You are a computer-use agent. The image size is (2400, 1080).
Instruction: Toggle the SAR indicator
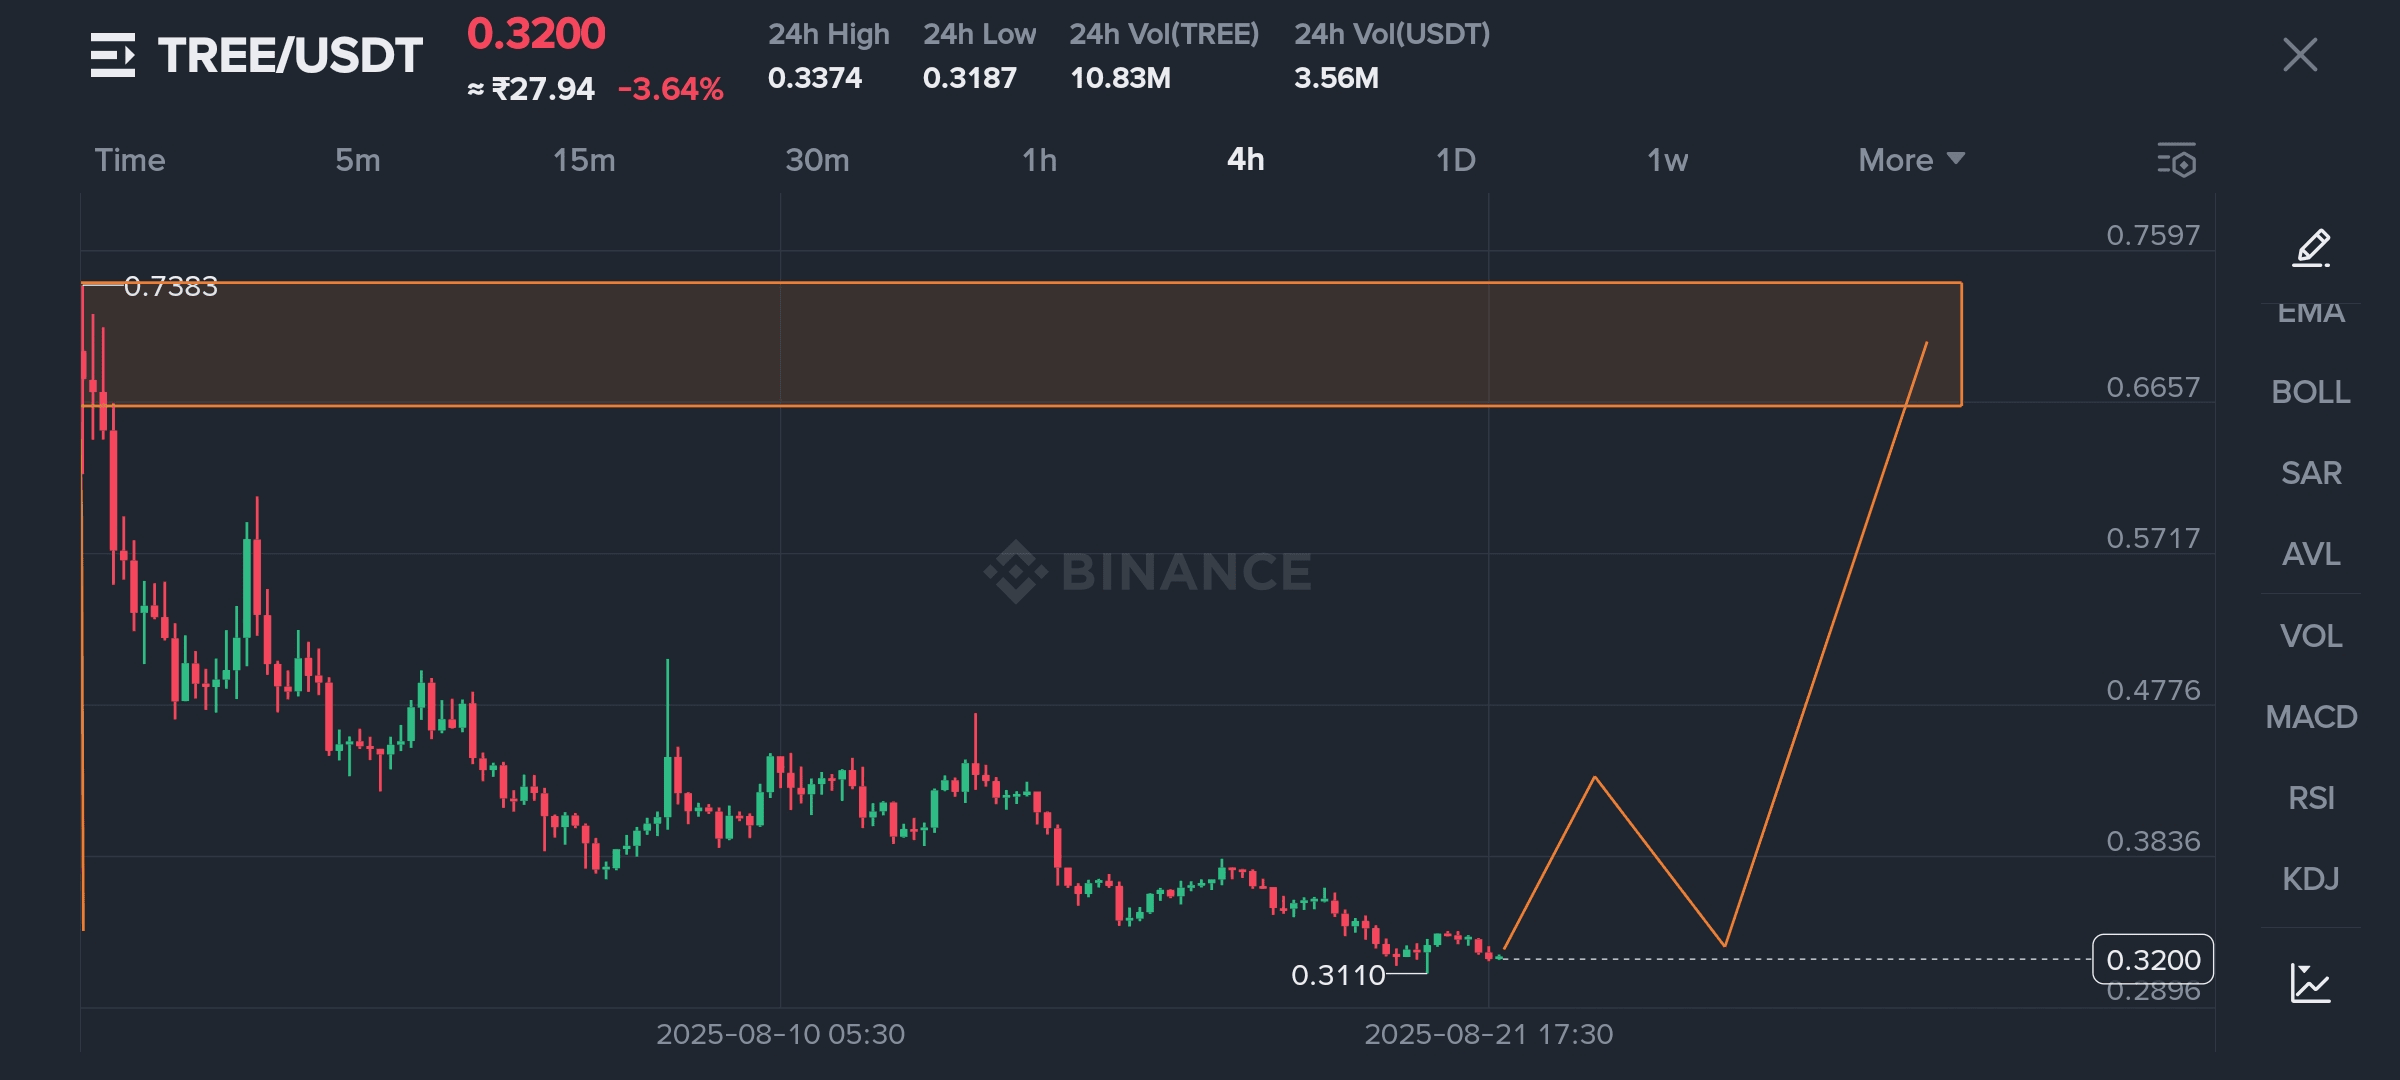click(x=2310, y=473)
